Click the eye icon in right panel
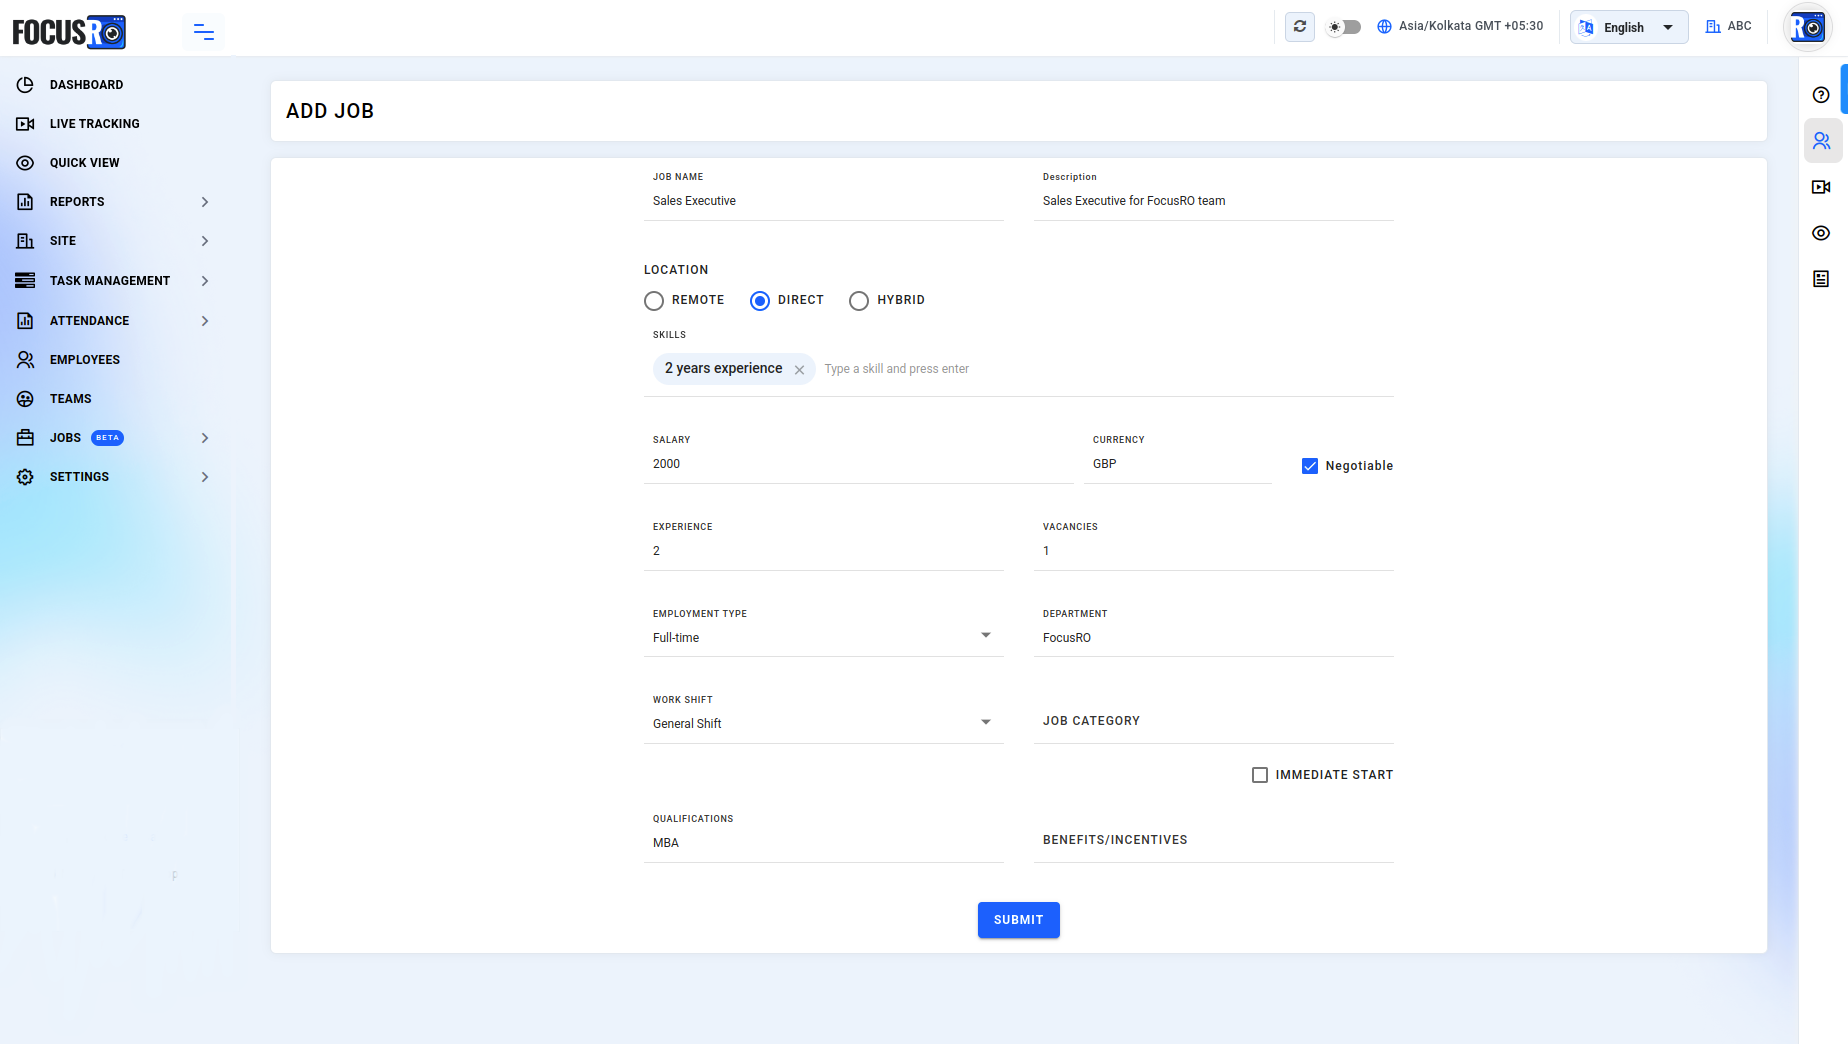Screen dimensions: 1848x1044 pos(1821,233)
